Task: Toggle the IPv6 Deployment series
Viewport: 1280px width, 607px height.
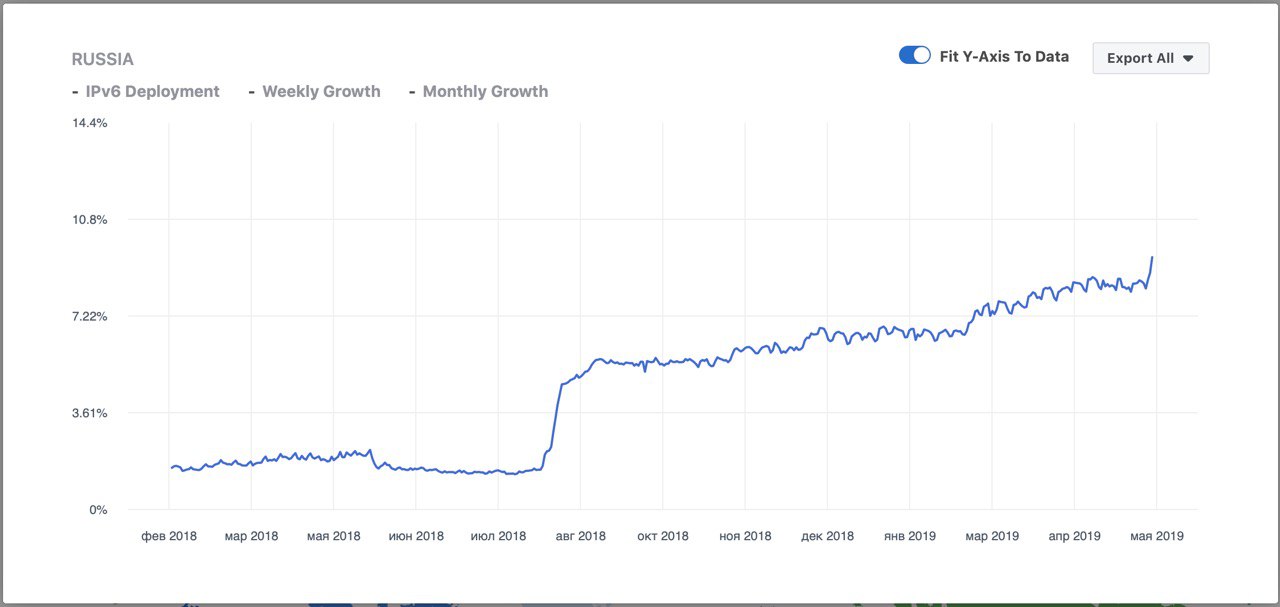Action: click(x=145, y=91)
